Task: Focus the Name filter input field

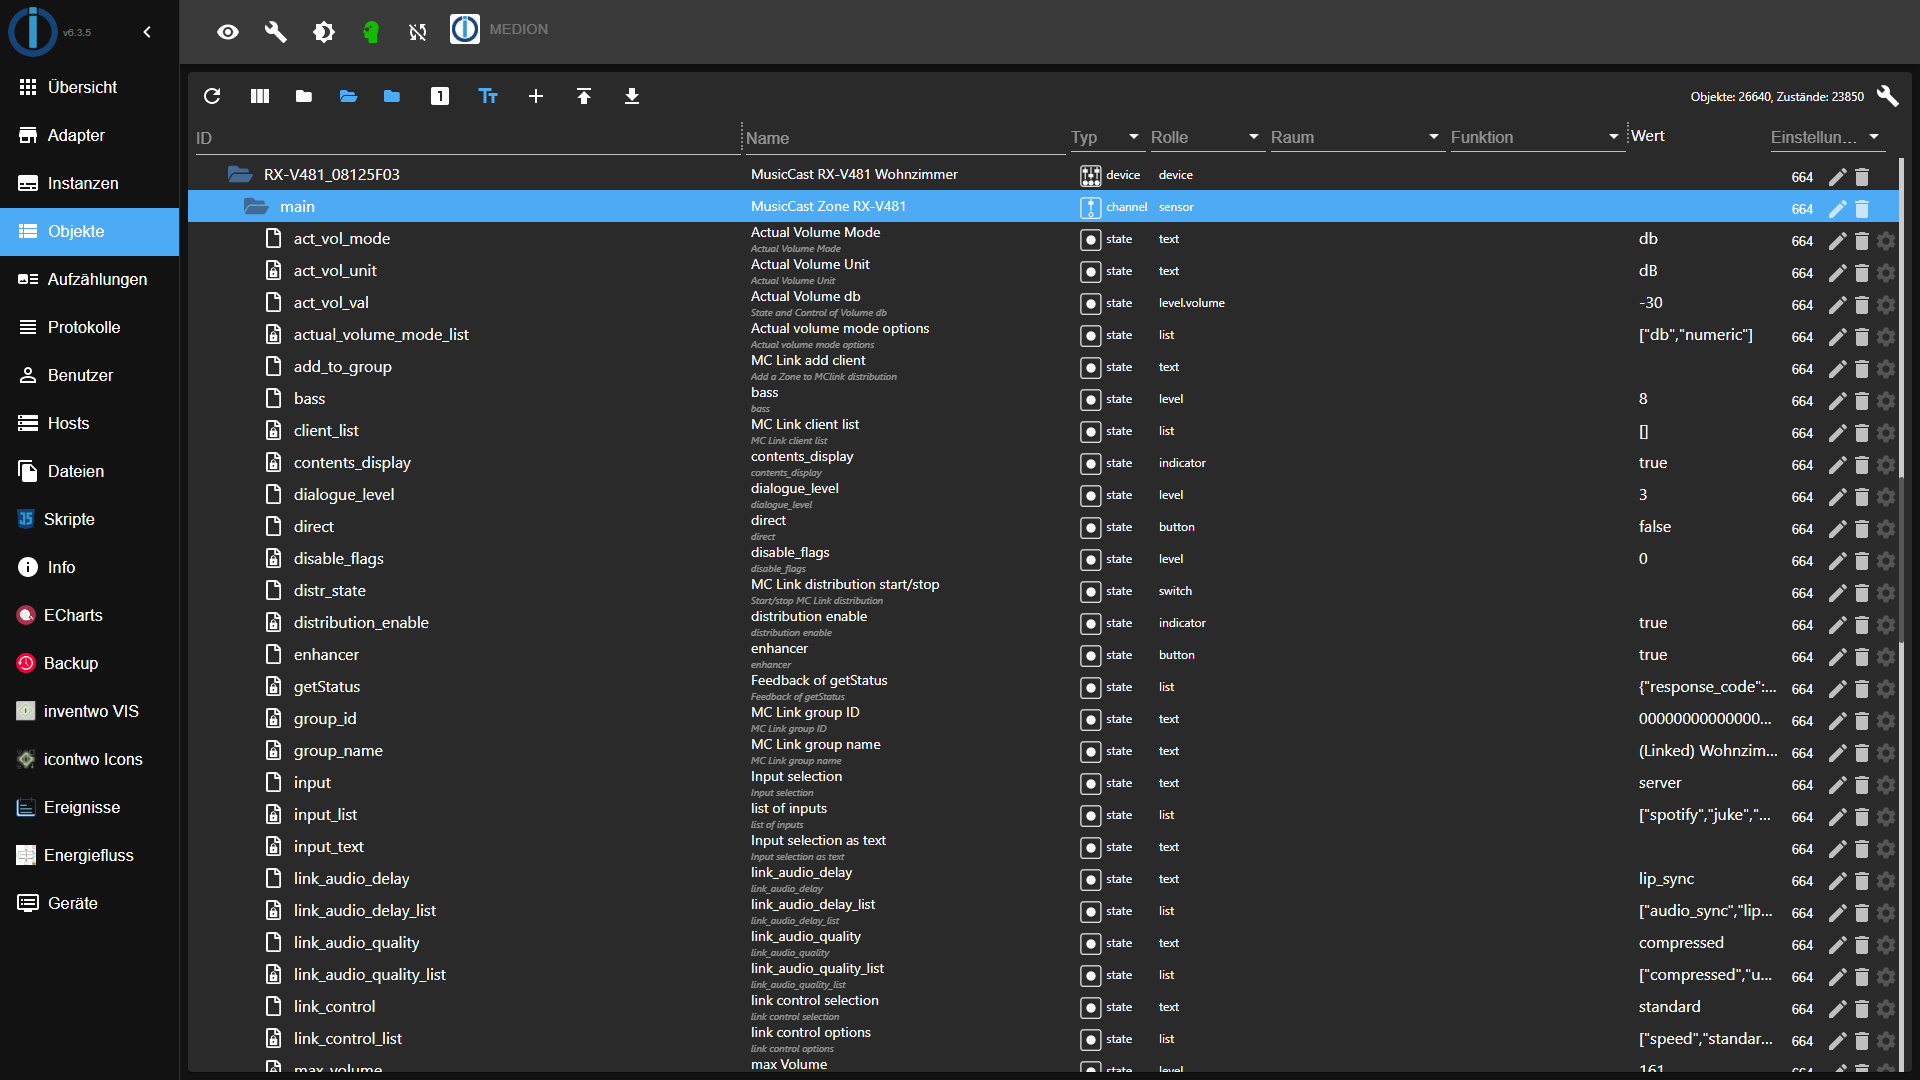Action: coord(905,138)
